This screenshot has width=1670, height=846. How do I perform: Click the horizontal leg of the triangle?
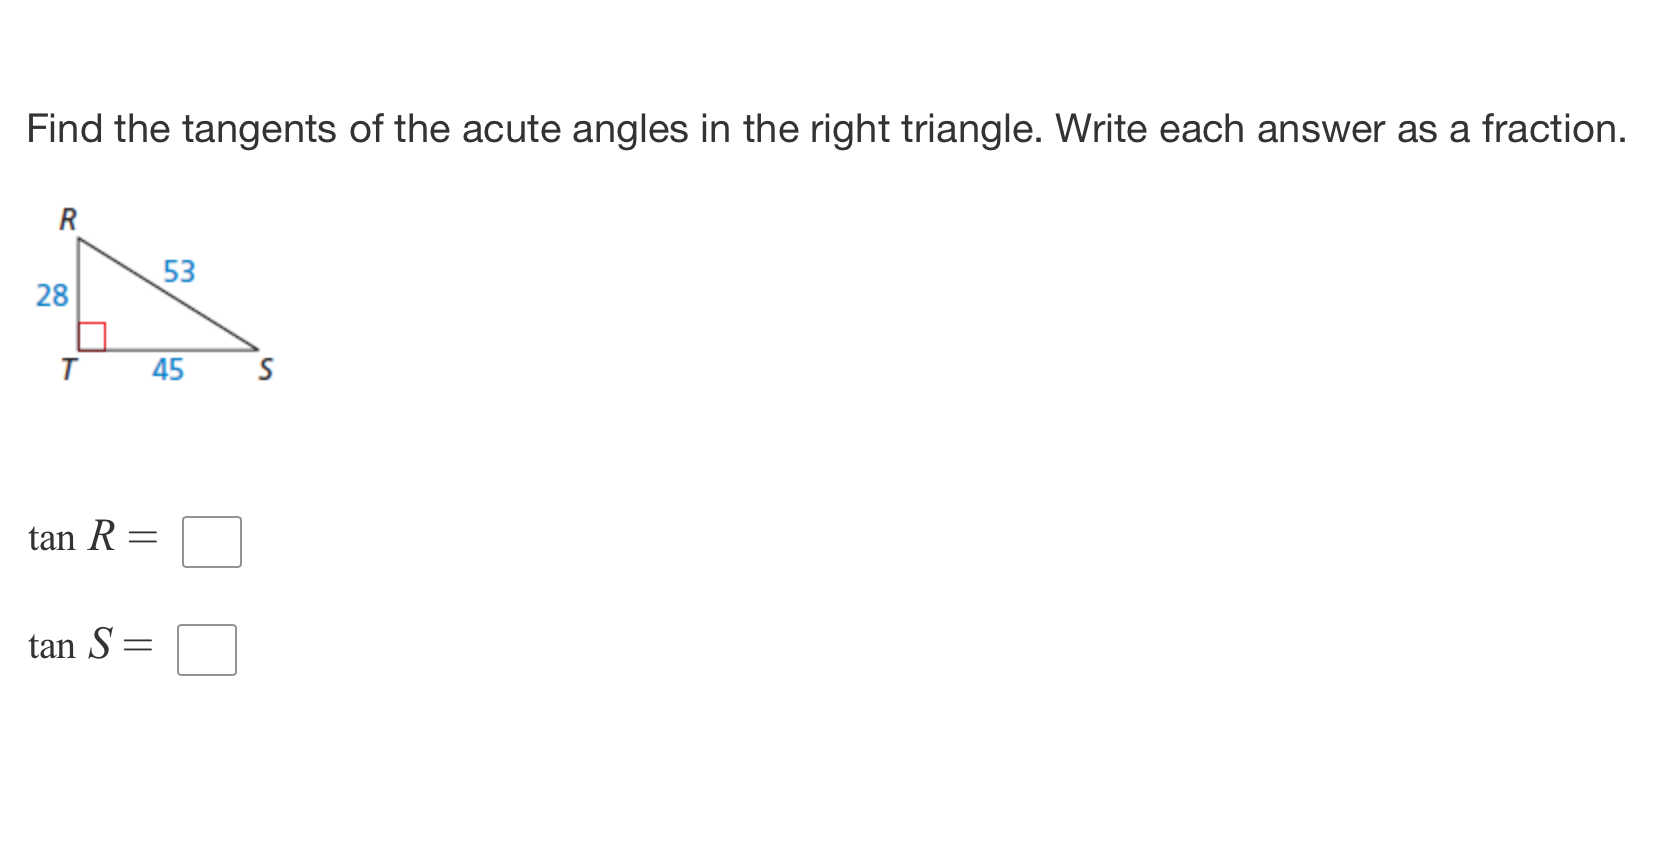click(165, 349)
